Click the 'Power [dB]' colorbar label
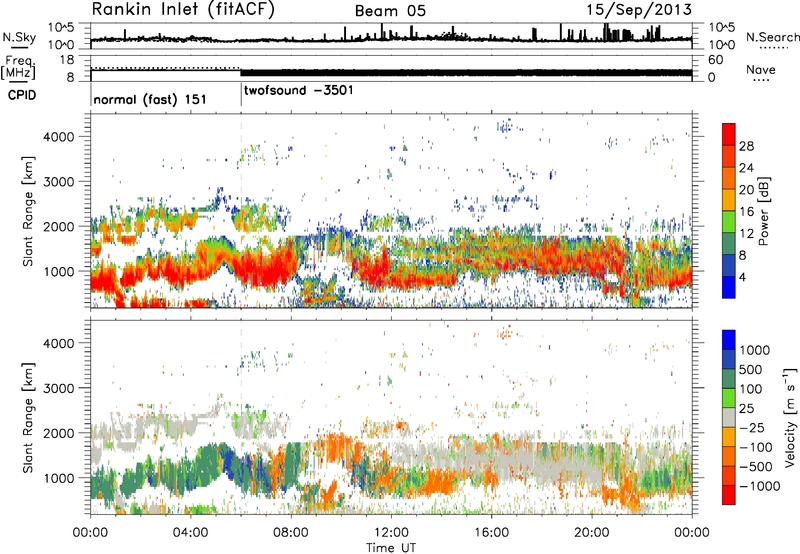Viewport: 800px width, 554px height. [x=763, y=211]
